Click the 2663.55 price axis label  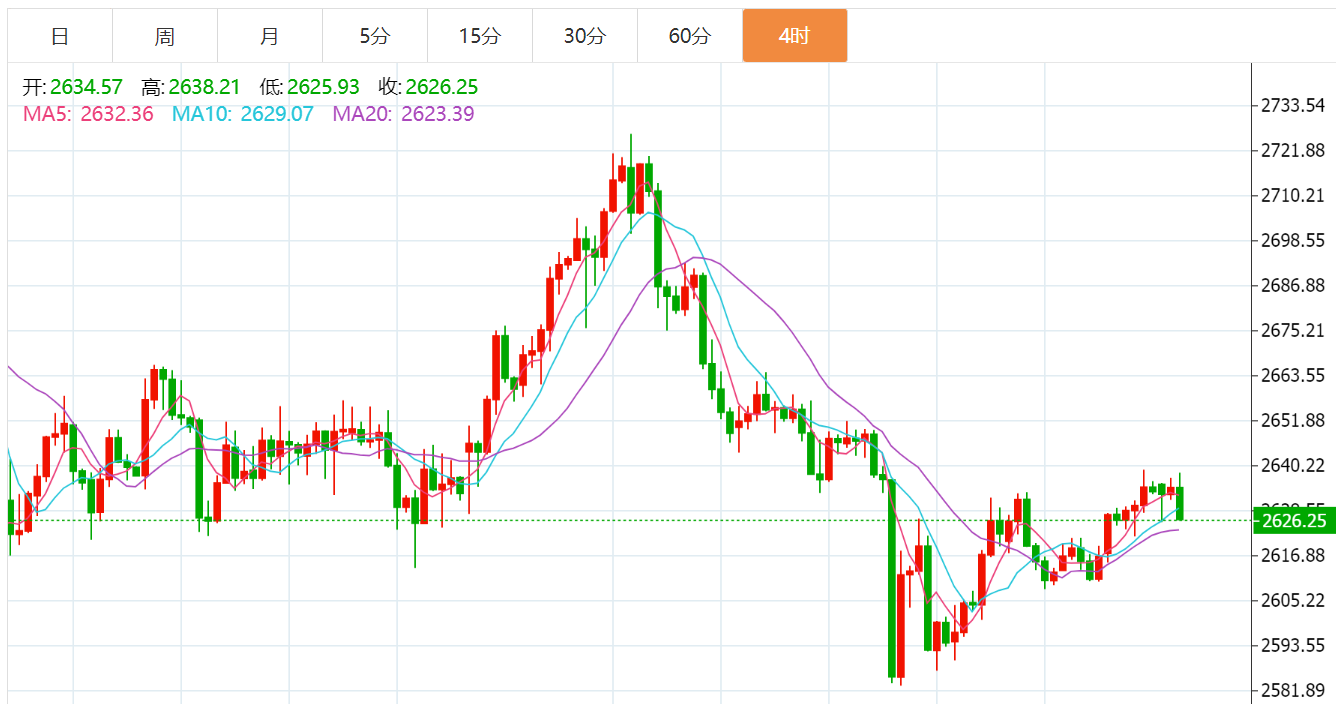pos(1293,376)
